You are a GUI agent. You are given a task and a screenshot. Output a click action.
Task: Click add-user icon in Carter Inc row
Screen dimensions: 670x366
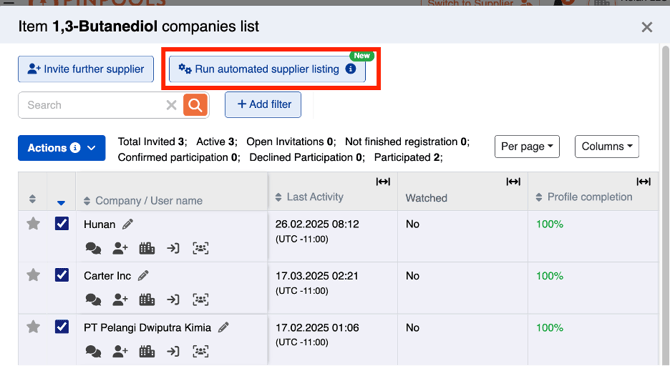click(x=120, y=300)
